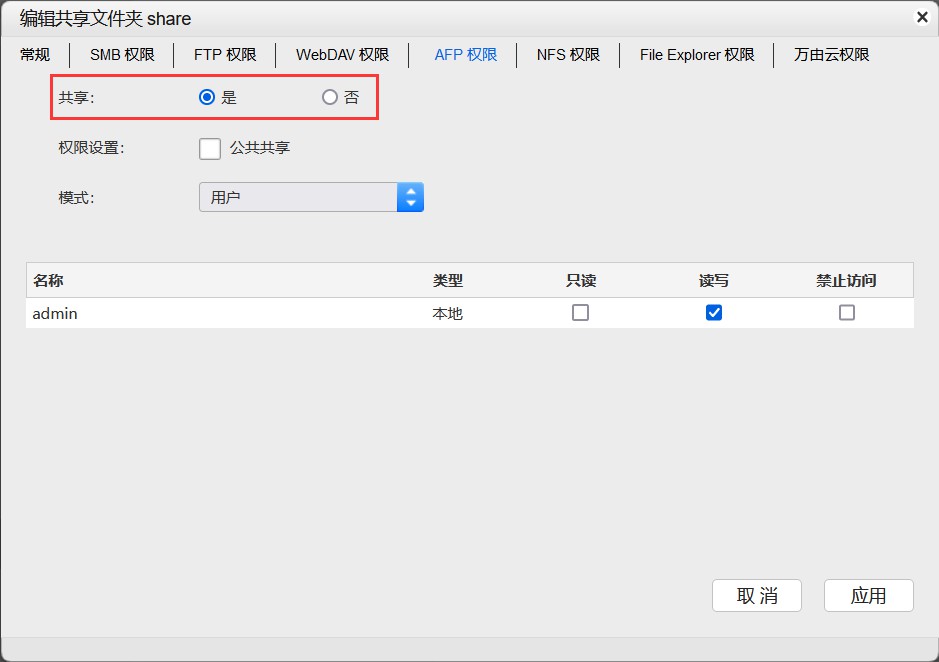
Task: Check 禁止访问 for the admin user
Action: click(x=847, y=313)
